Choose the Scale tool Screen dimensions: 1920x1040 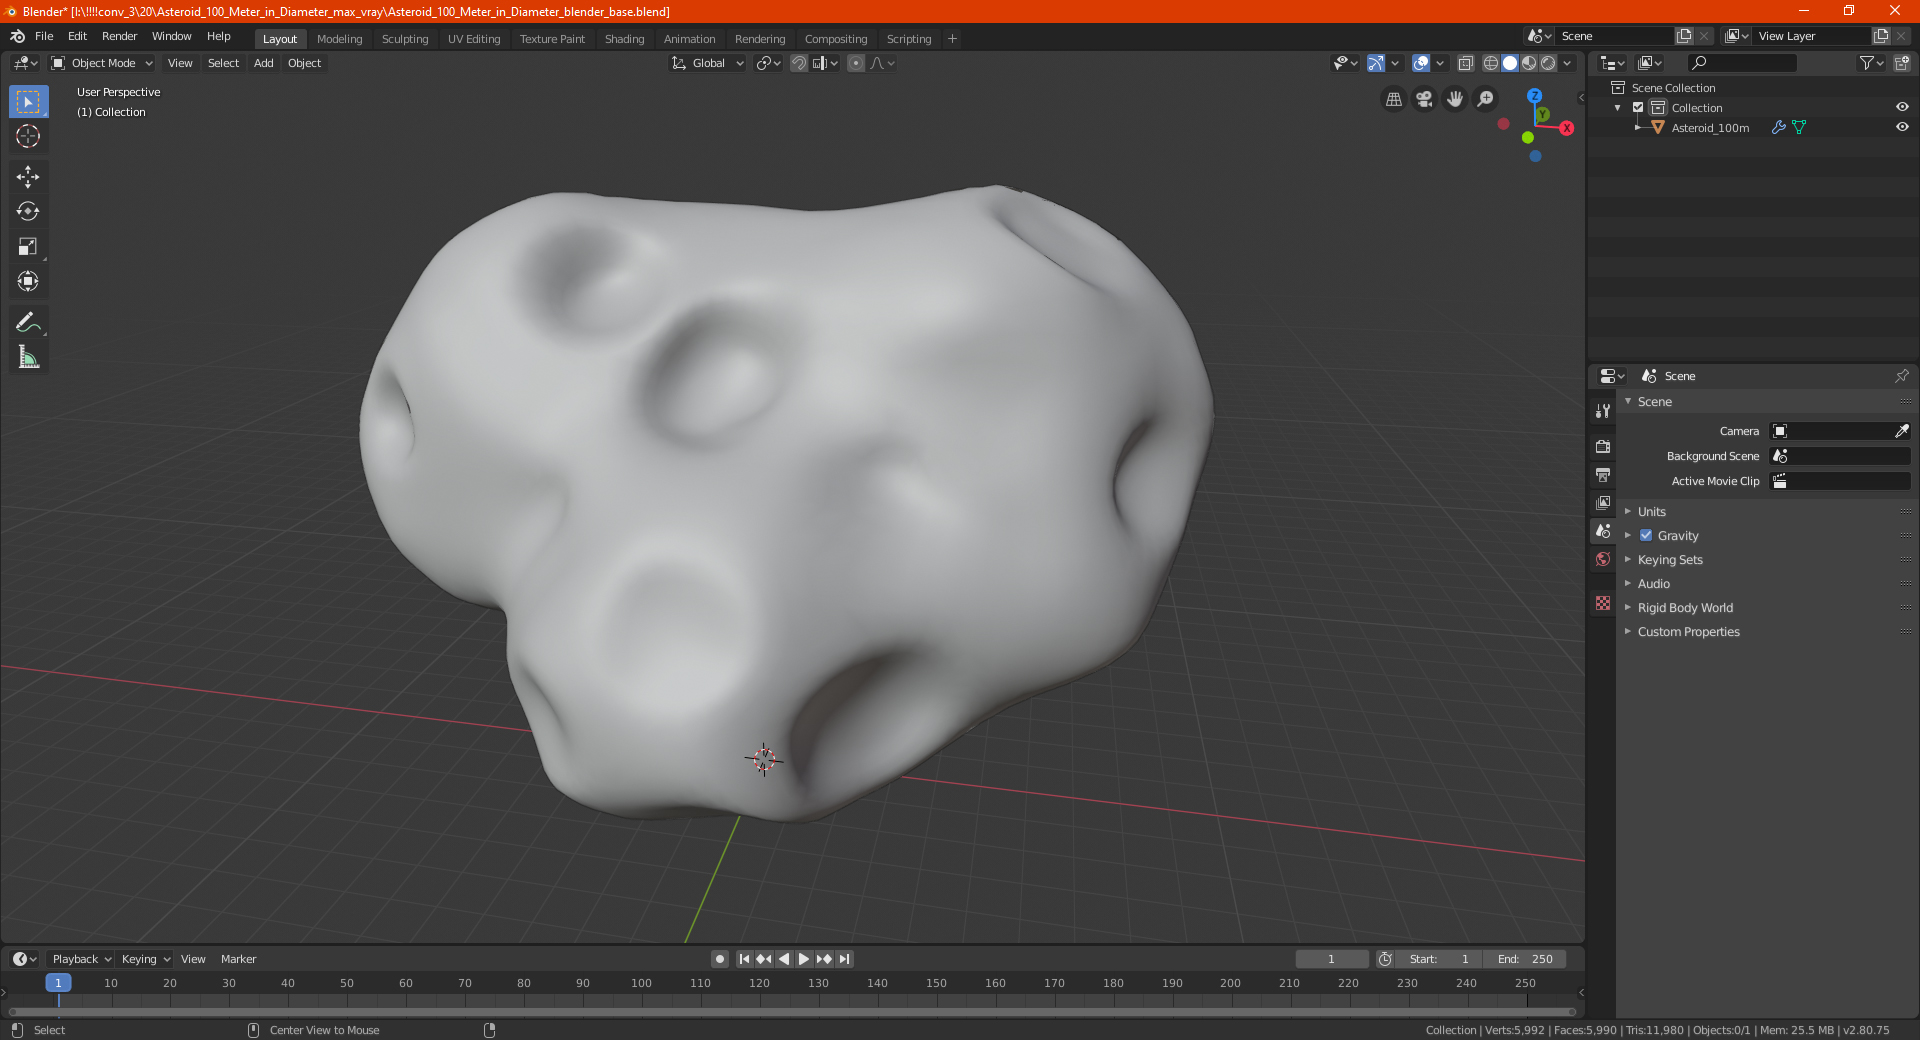[x=28, y=246]
